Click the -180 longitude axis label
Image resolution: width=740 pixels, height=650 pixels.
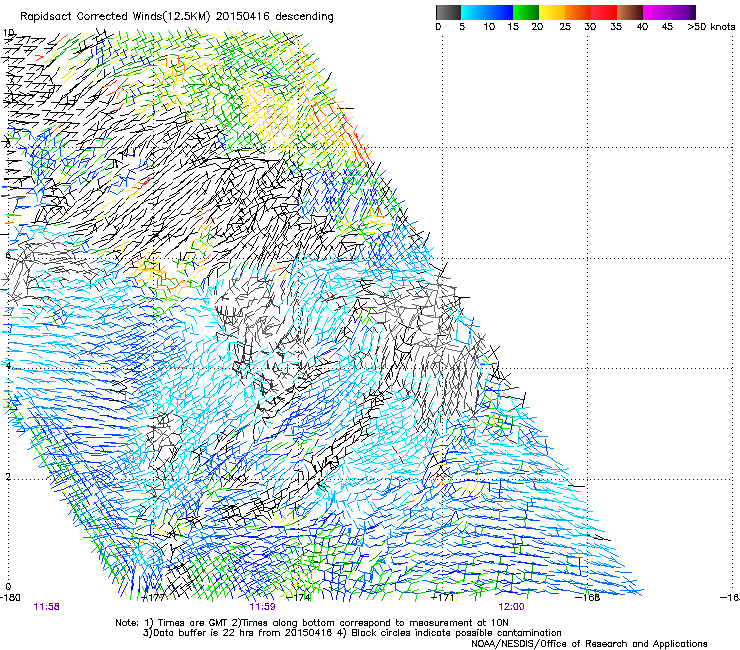(x=10, y=597)
